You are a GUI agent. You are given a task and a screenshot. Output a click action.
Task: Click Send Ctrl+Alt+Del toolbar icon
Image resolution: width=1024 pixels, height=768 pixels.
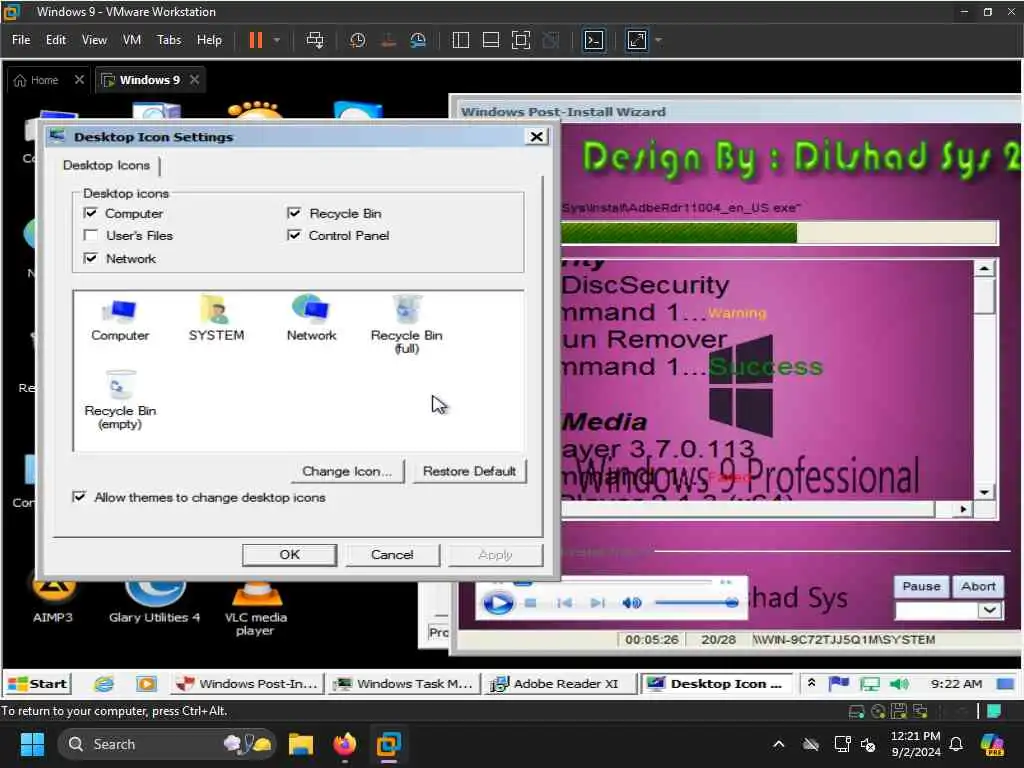[x=315, y=40]
